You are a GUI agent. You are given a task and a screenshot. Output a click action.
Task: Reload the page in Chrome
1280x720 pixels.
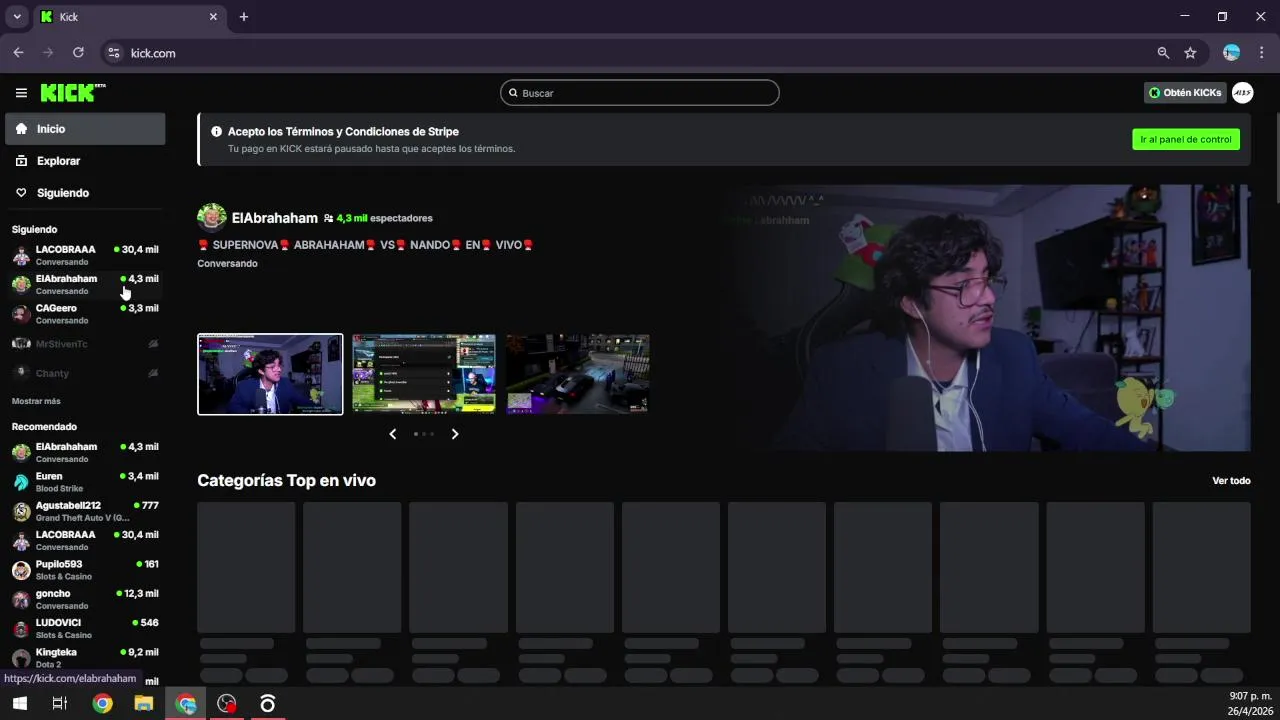[x=78, y=53]
